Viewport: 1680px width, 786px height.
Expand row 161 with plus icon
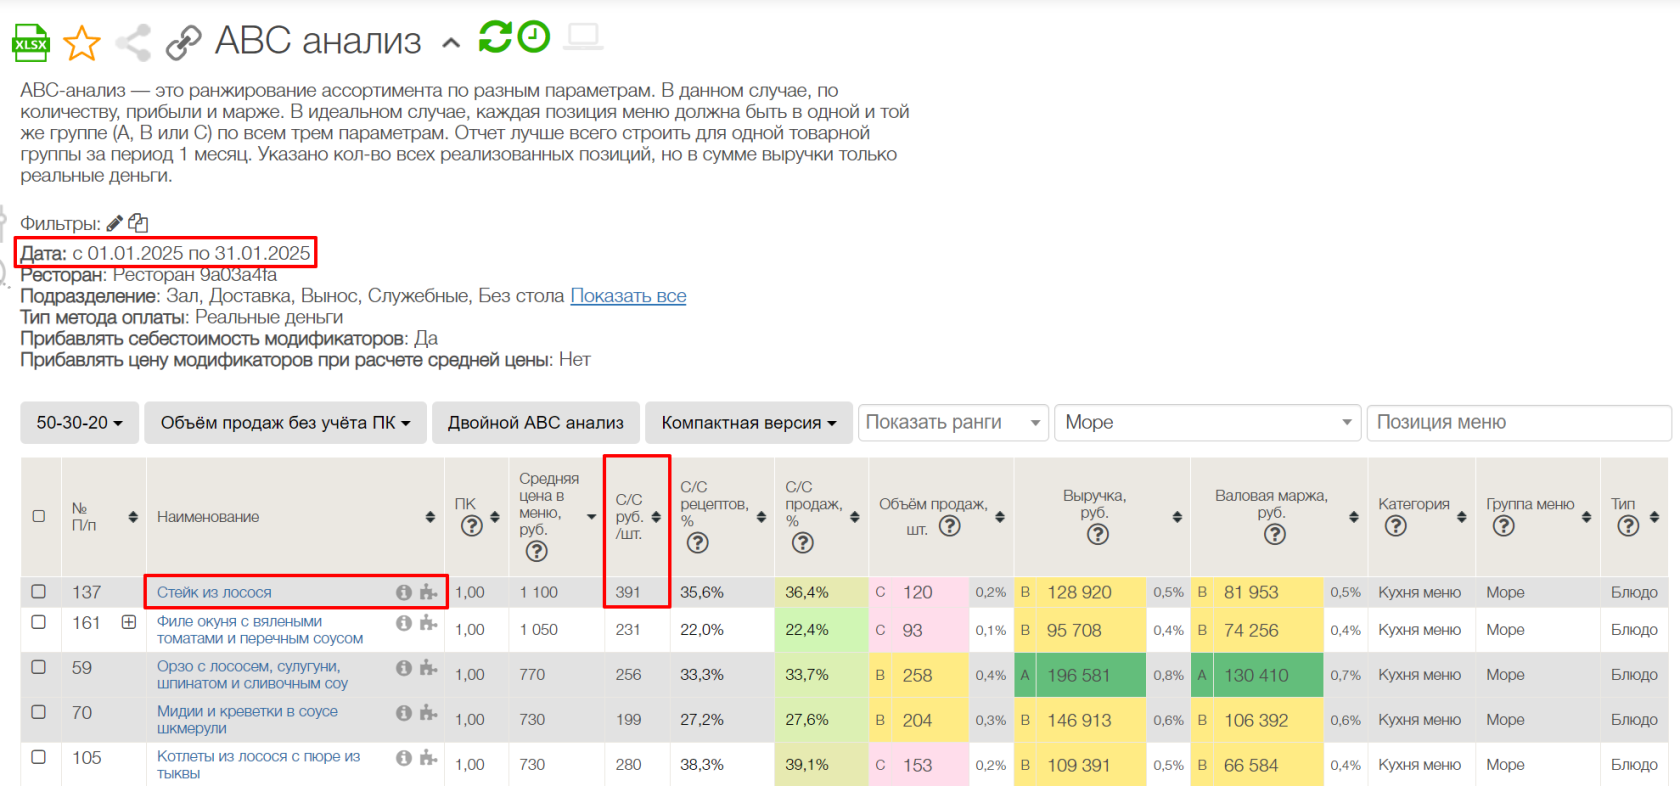click(129, 622)
